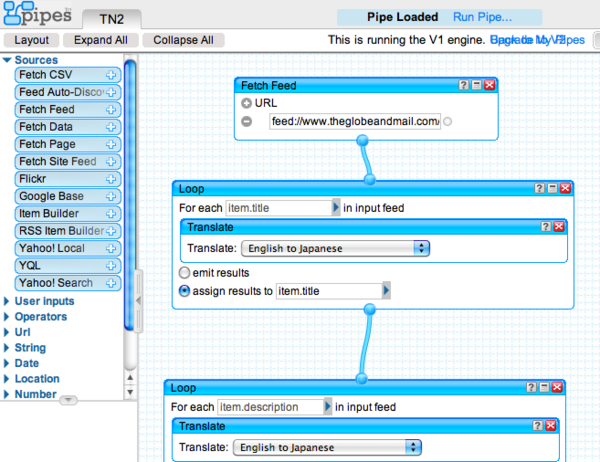
Task: Add the Item Builder module plus icon
Action: (111, 214)
